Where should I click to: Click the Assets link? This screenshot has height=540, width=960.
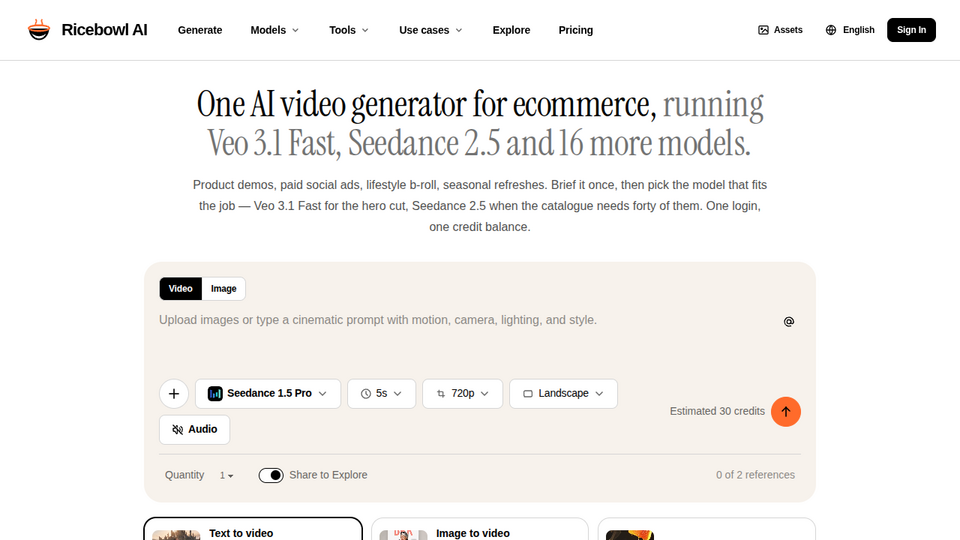click(780, 30)
